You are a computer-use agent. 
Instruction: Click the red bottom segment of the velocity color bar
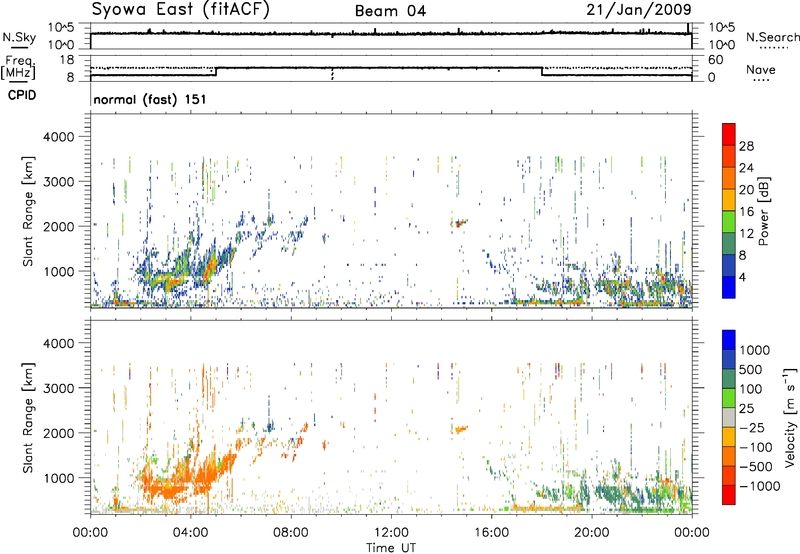(729, 495)
